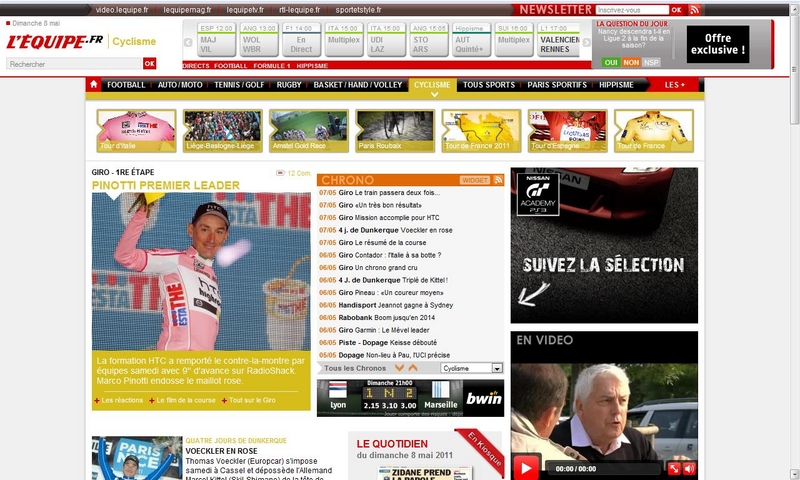
Task: Vote OUI in the question du jour
Action: click(611, 62)
